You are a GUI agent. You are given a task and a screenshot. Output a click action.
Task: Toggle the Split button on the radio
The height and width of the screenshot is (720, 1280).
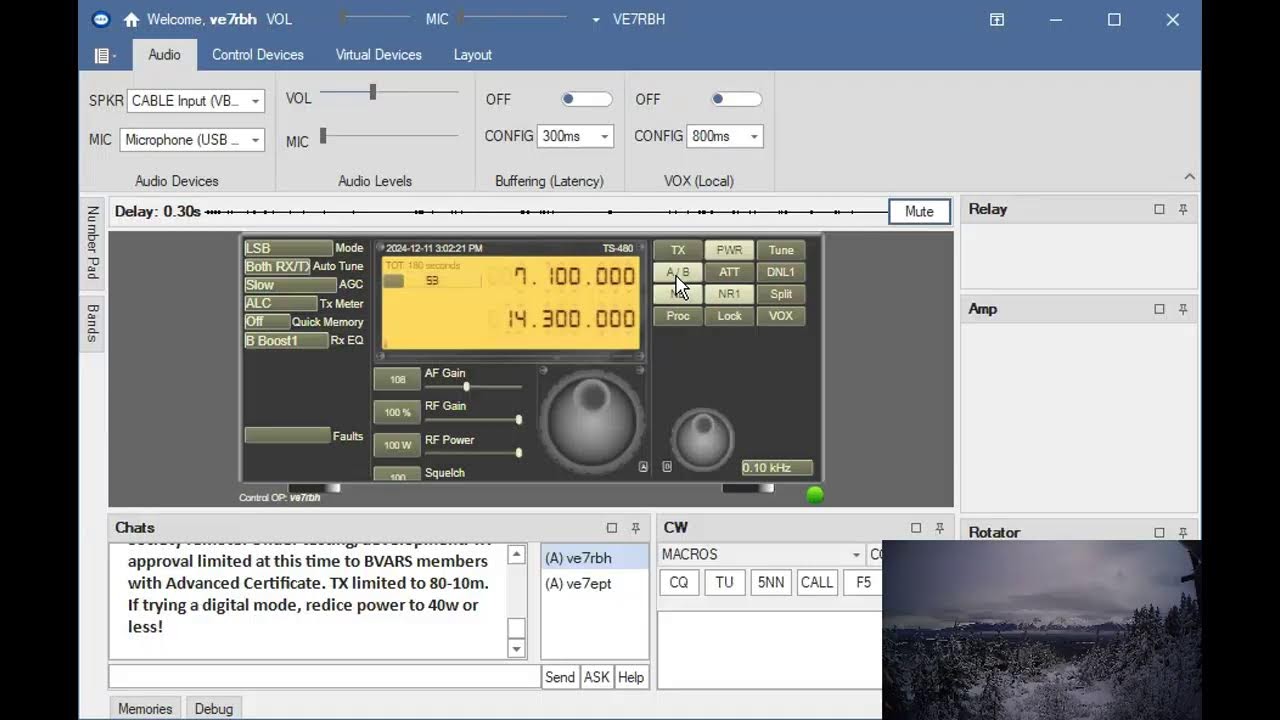(x=781, y=294)
